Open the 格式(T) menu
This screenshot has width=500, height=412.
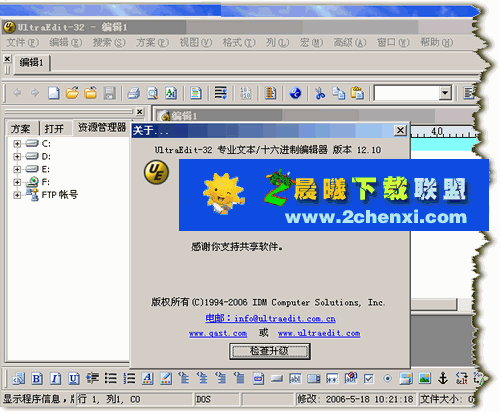[x=239, y=42]
